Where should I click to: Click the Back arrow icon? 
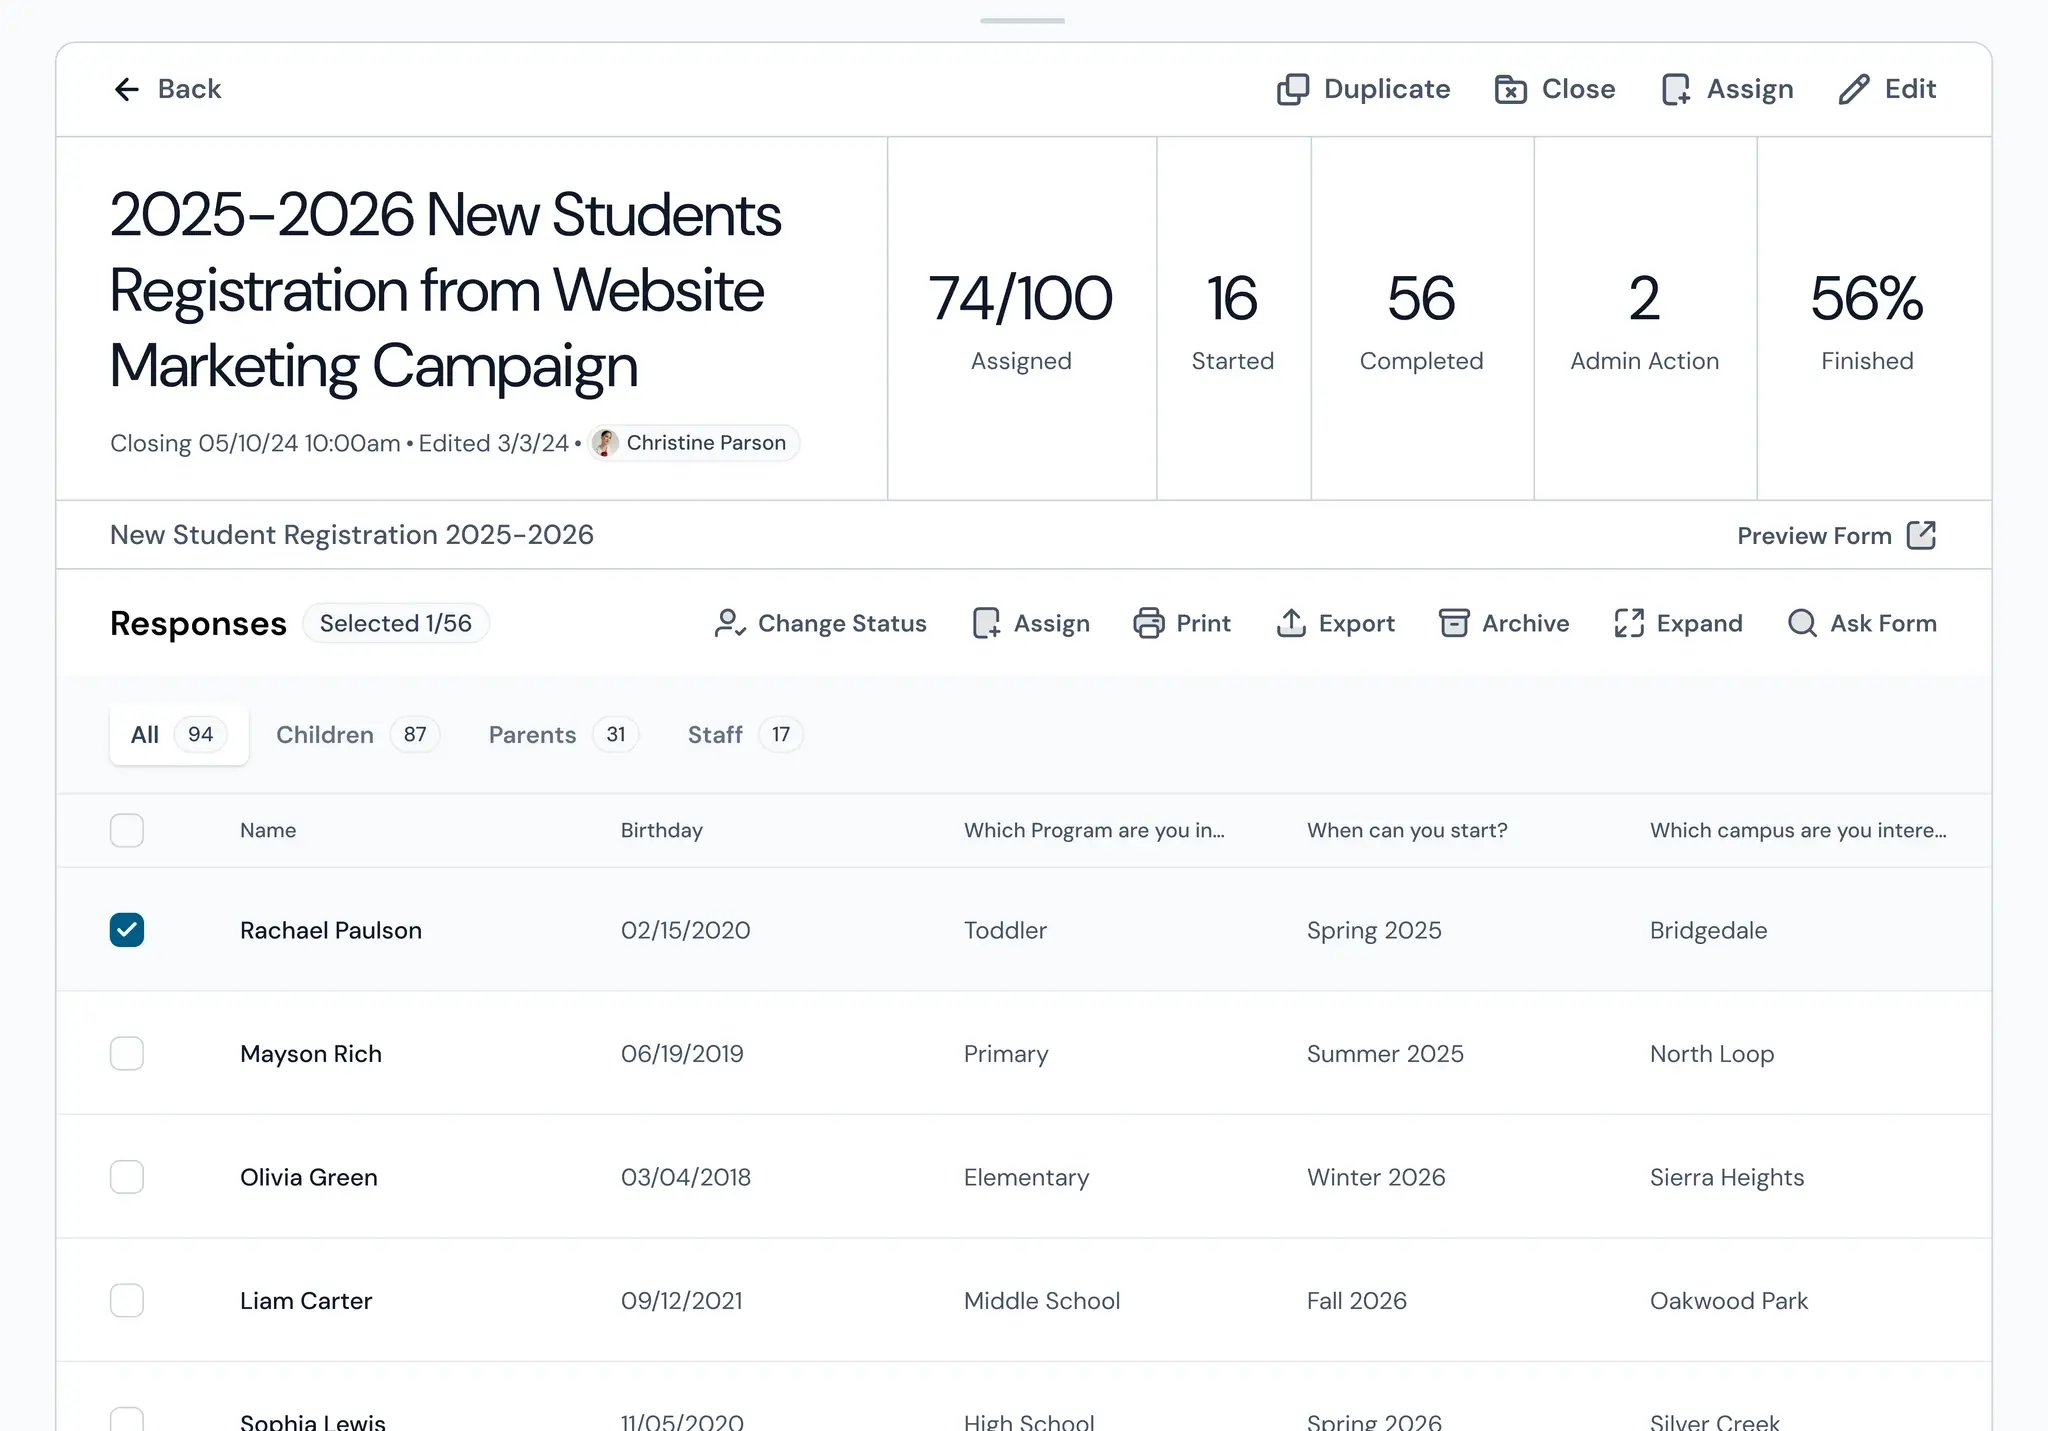(126, 90)
